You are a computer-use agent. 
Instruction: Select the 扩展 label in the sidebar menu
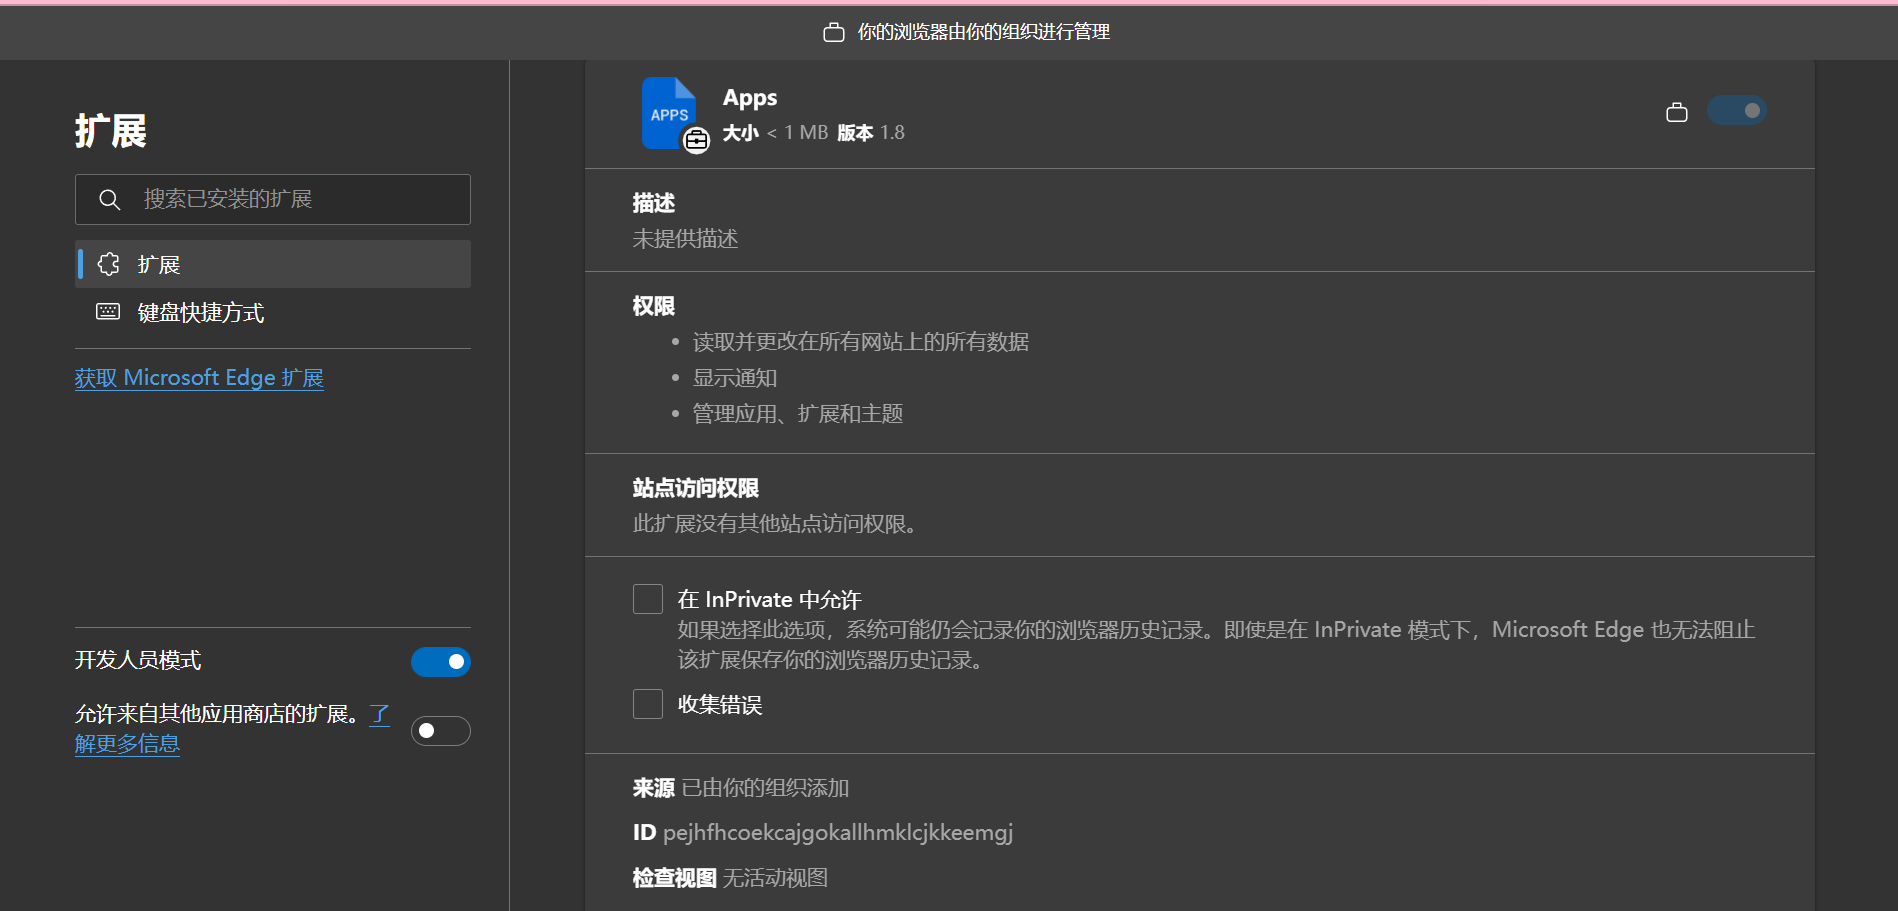(x=159, y=265)
